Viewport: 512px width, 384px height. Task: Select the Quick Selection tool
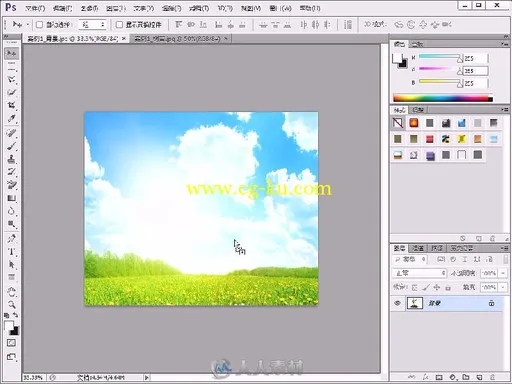(x=12, y=92)
